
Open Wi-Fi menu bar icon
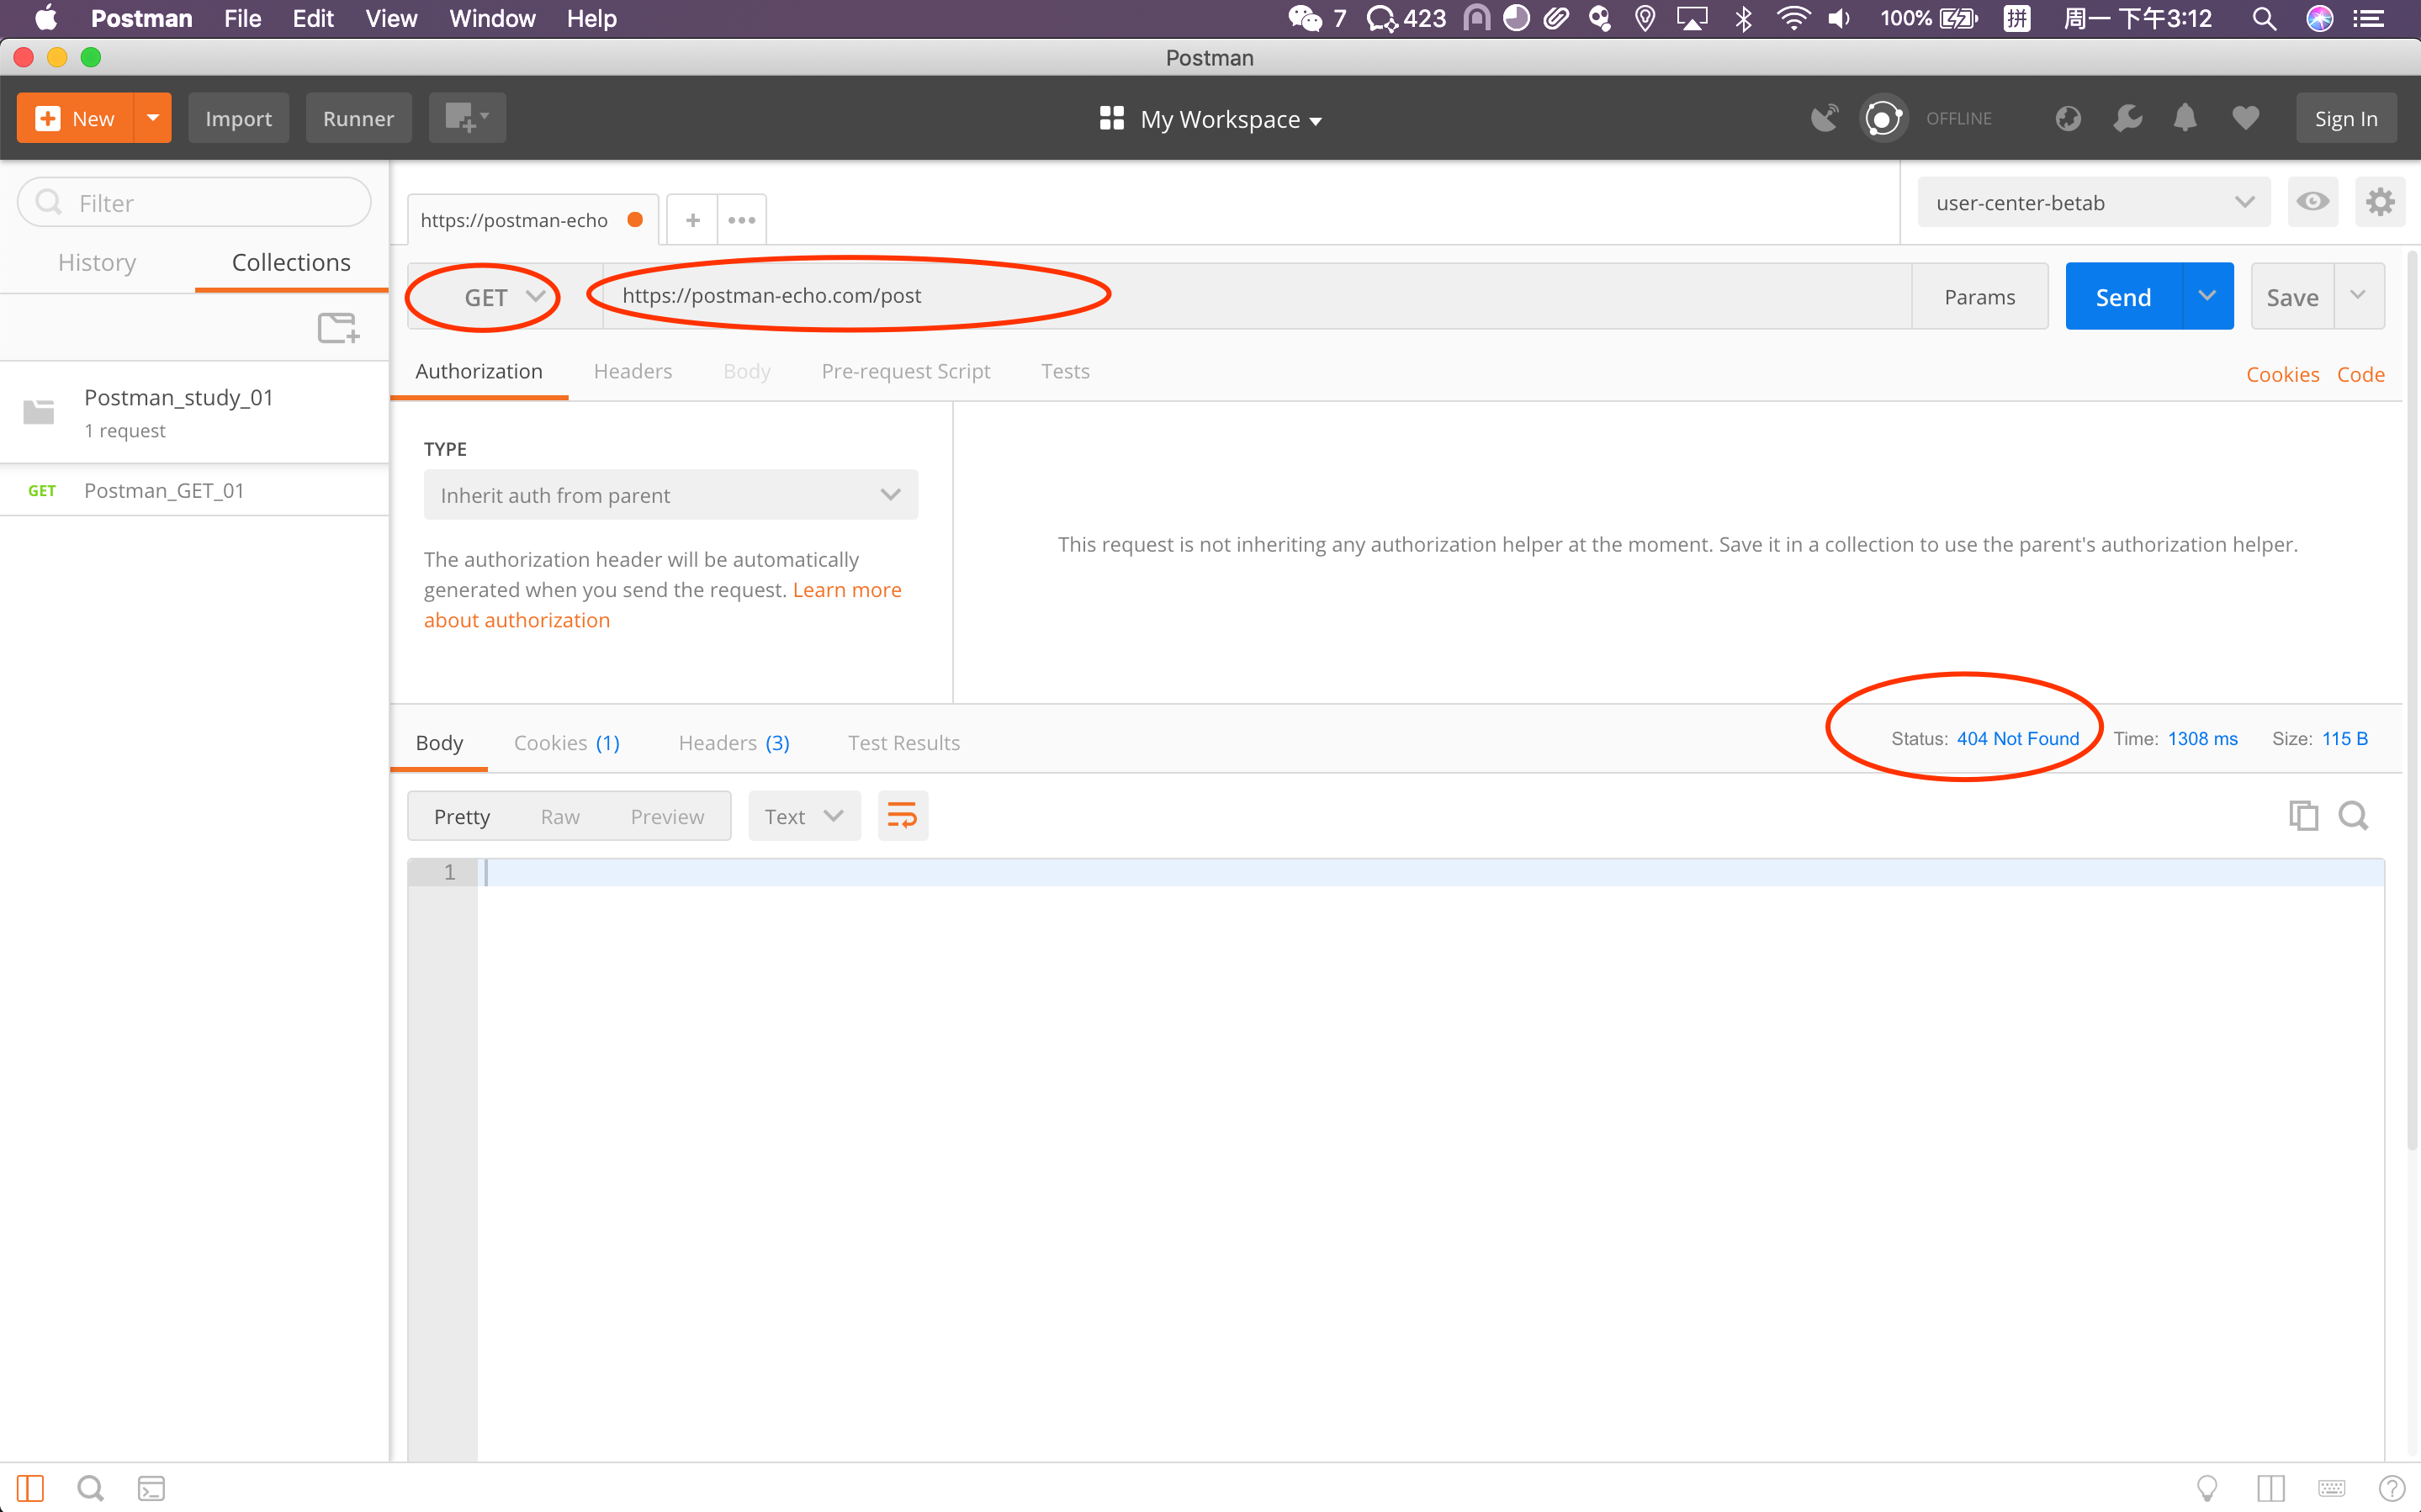point(1794,18)
